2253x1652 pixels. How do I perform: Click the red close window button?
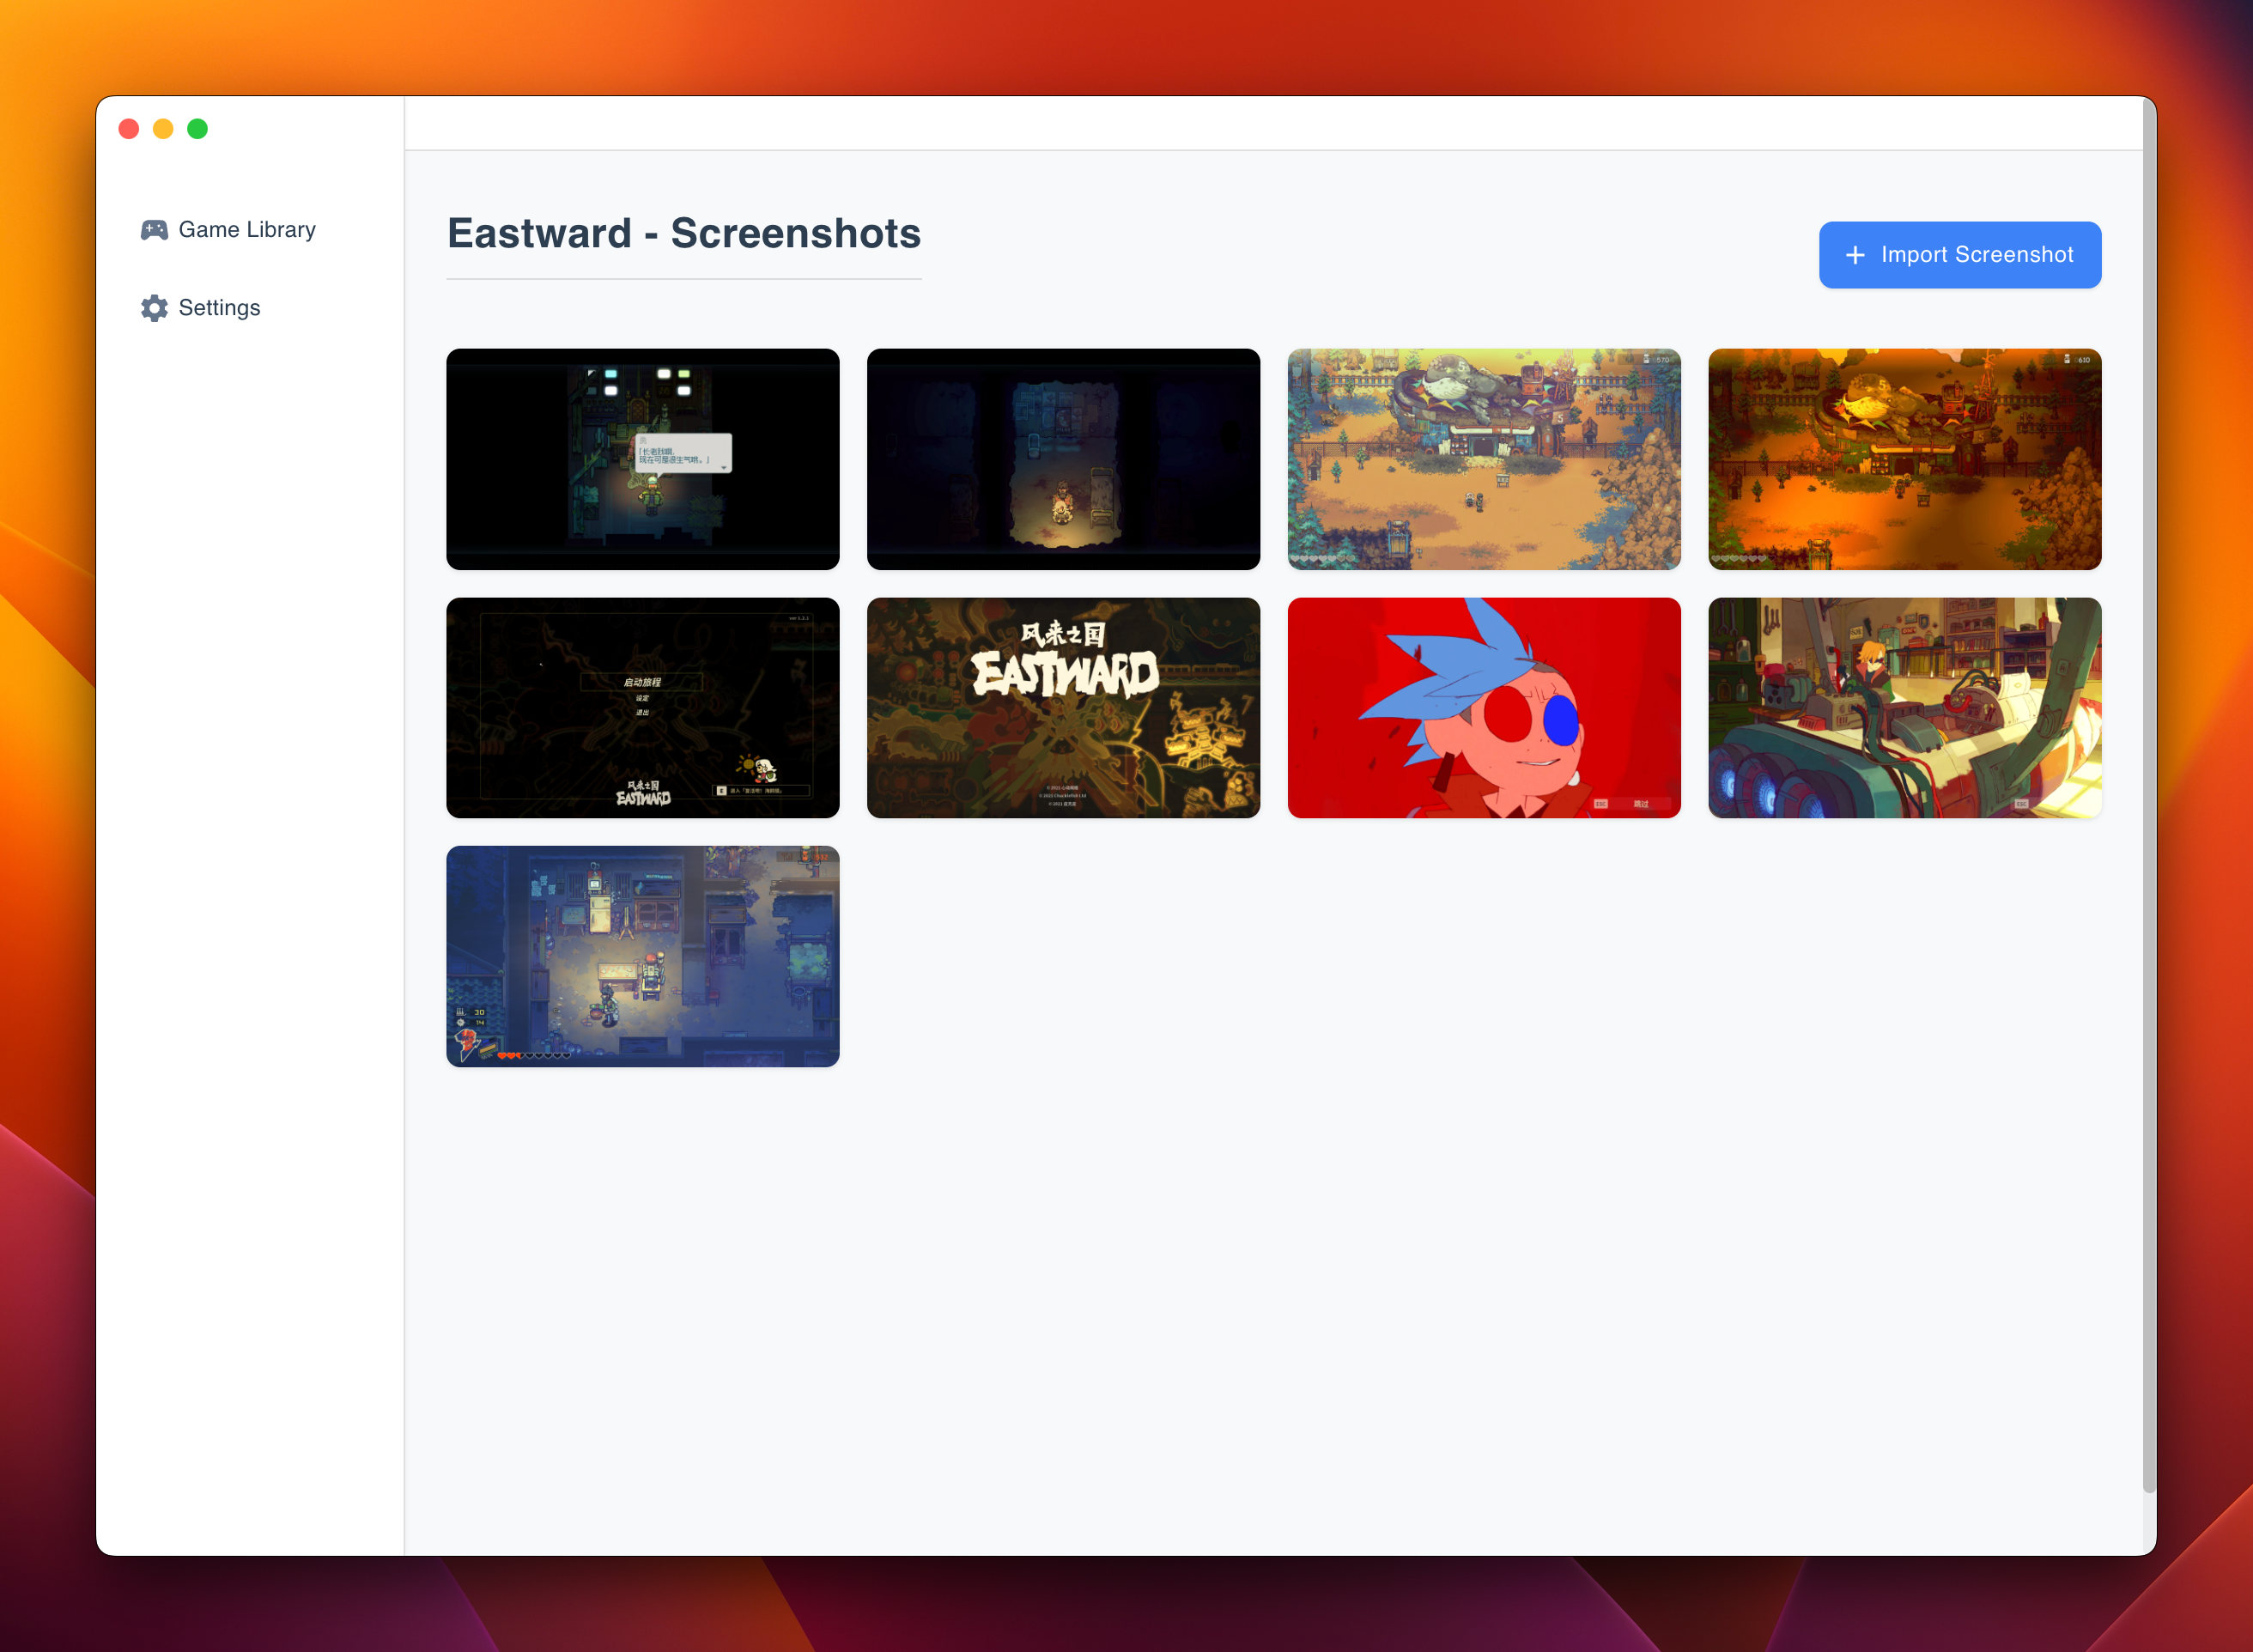click(x=129, y=129)
